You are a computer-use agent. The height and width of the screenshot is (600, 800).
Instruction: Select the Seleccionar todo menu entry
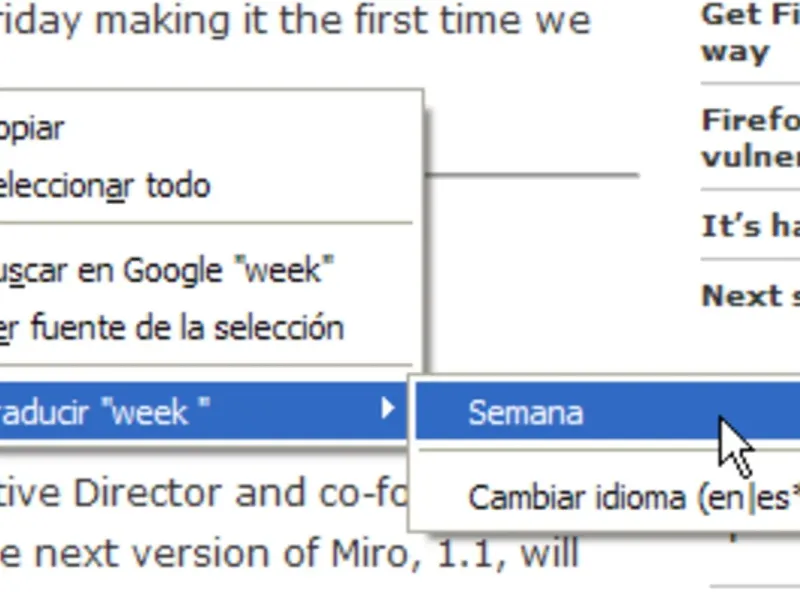104,185
